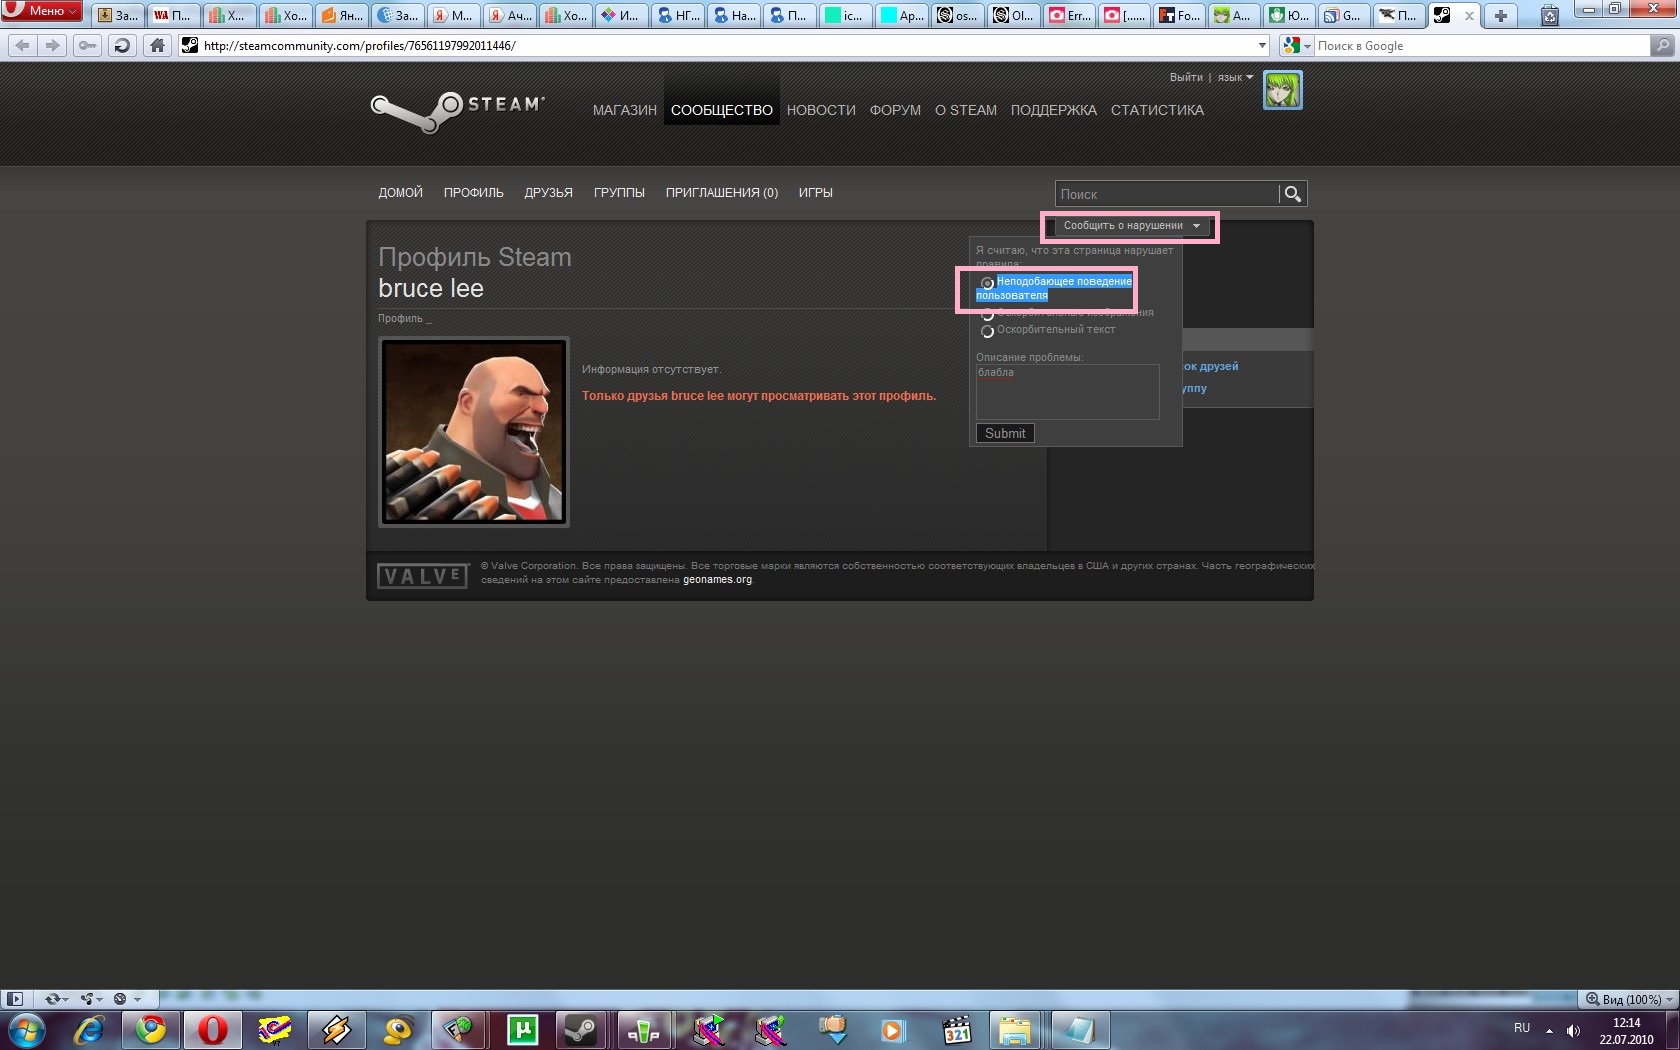Open Winamp from the taskbar
This screenshot has height=1050, width=1680.
pos(336,1030)
